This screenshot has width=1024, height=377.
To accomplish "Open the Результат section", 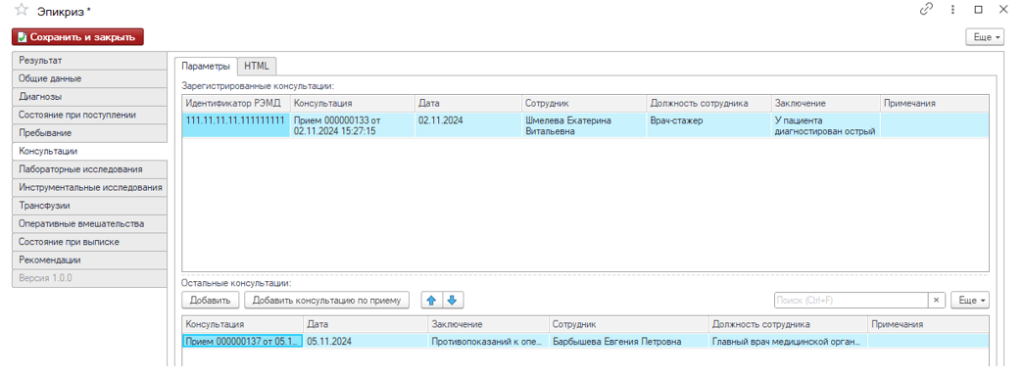I will (x=89, y=60).
